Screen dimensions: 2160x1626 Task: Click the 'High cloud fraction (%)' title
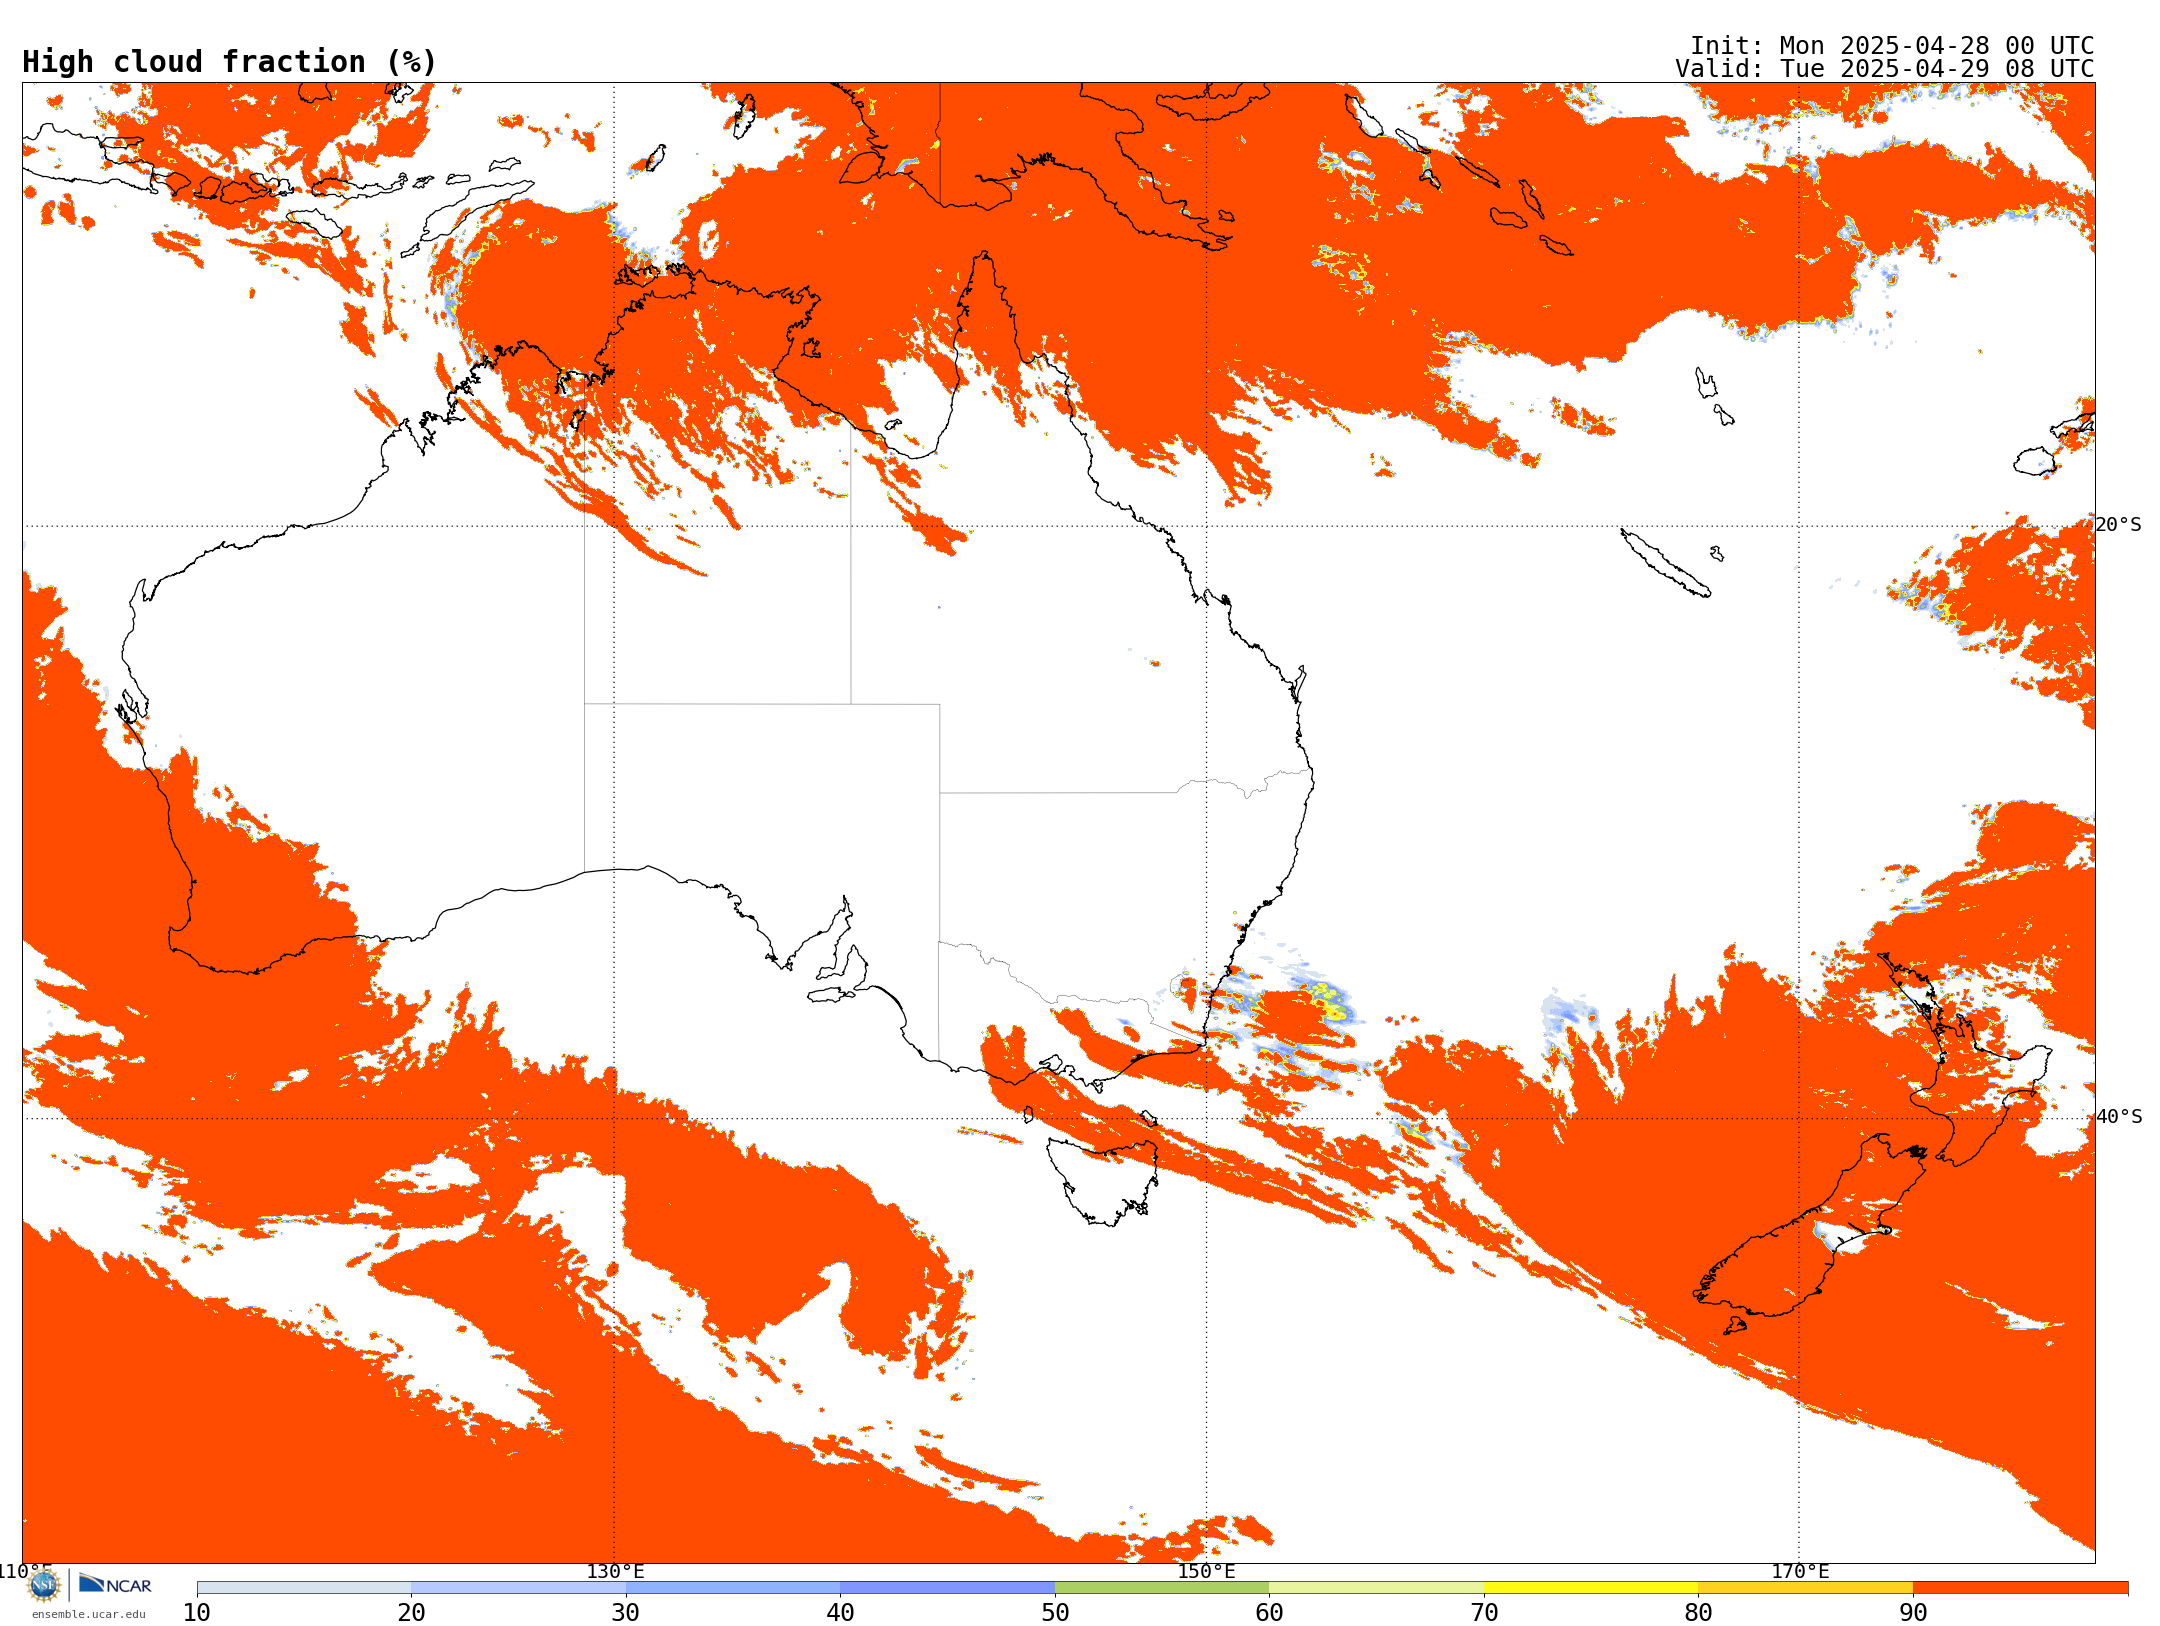230,62
